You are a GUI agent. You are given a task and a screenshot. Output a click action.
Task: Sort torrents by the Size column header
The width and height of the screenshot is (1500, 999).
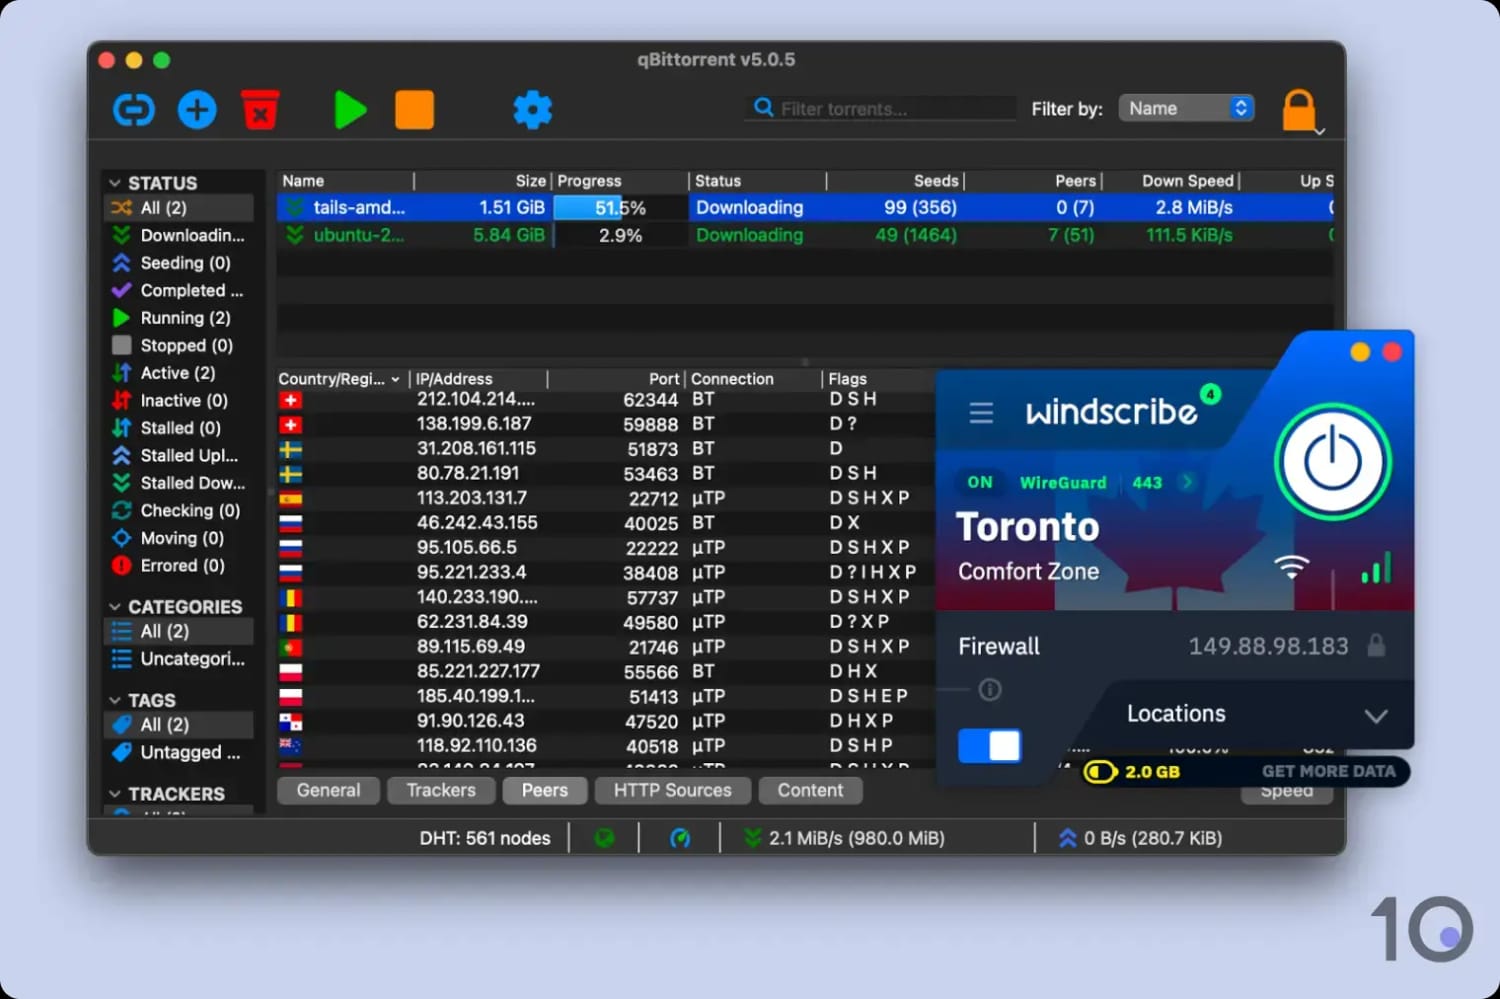click(x=482, y=181)
